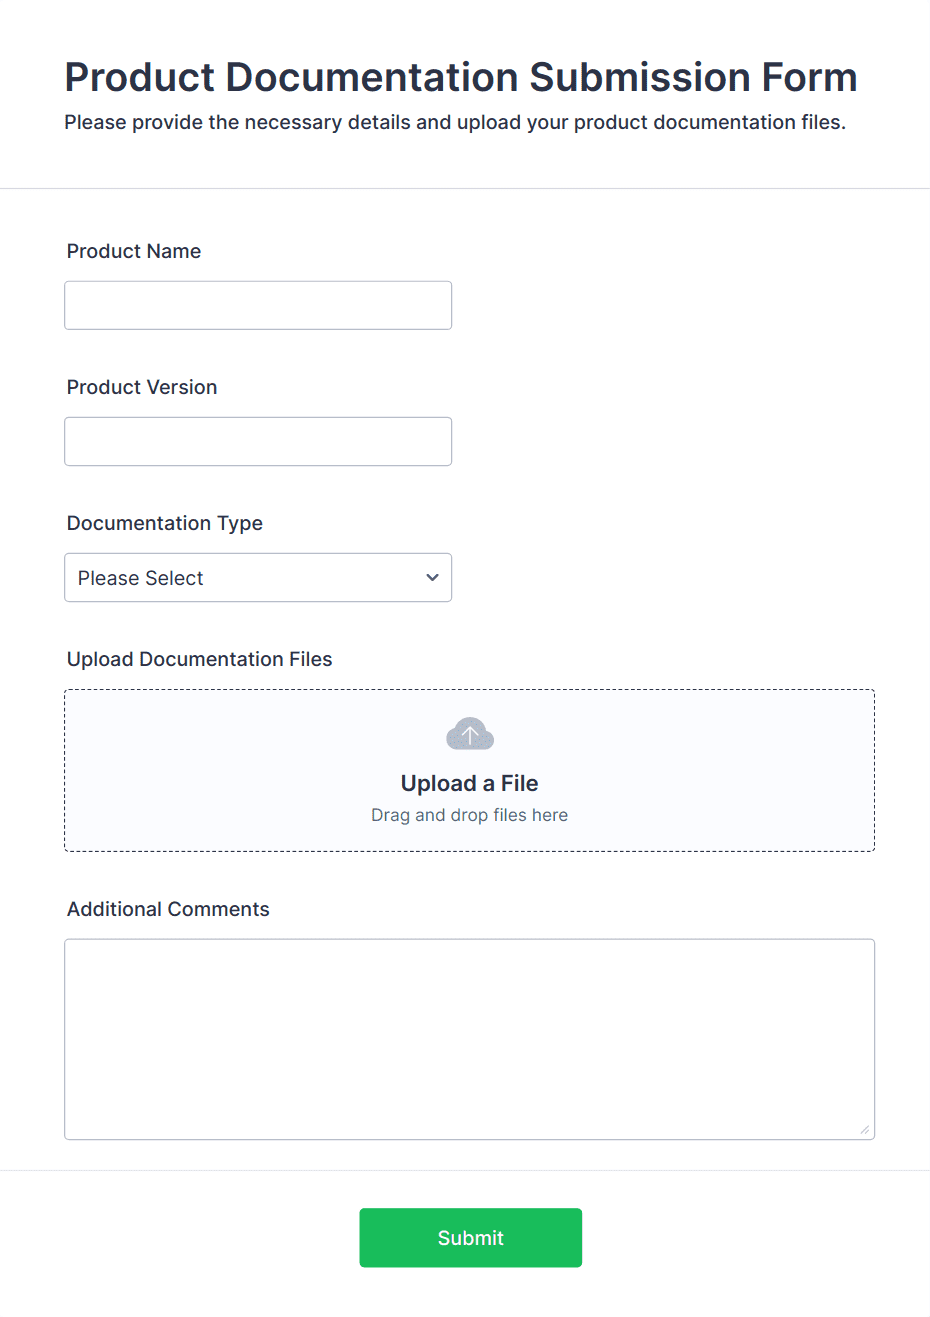This screenshot has height=1317, width=930.
Task: Click inside the Product Name input field
Action: pyautogui.click(x=258, y=305)
